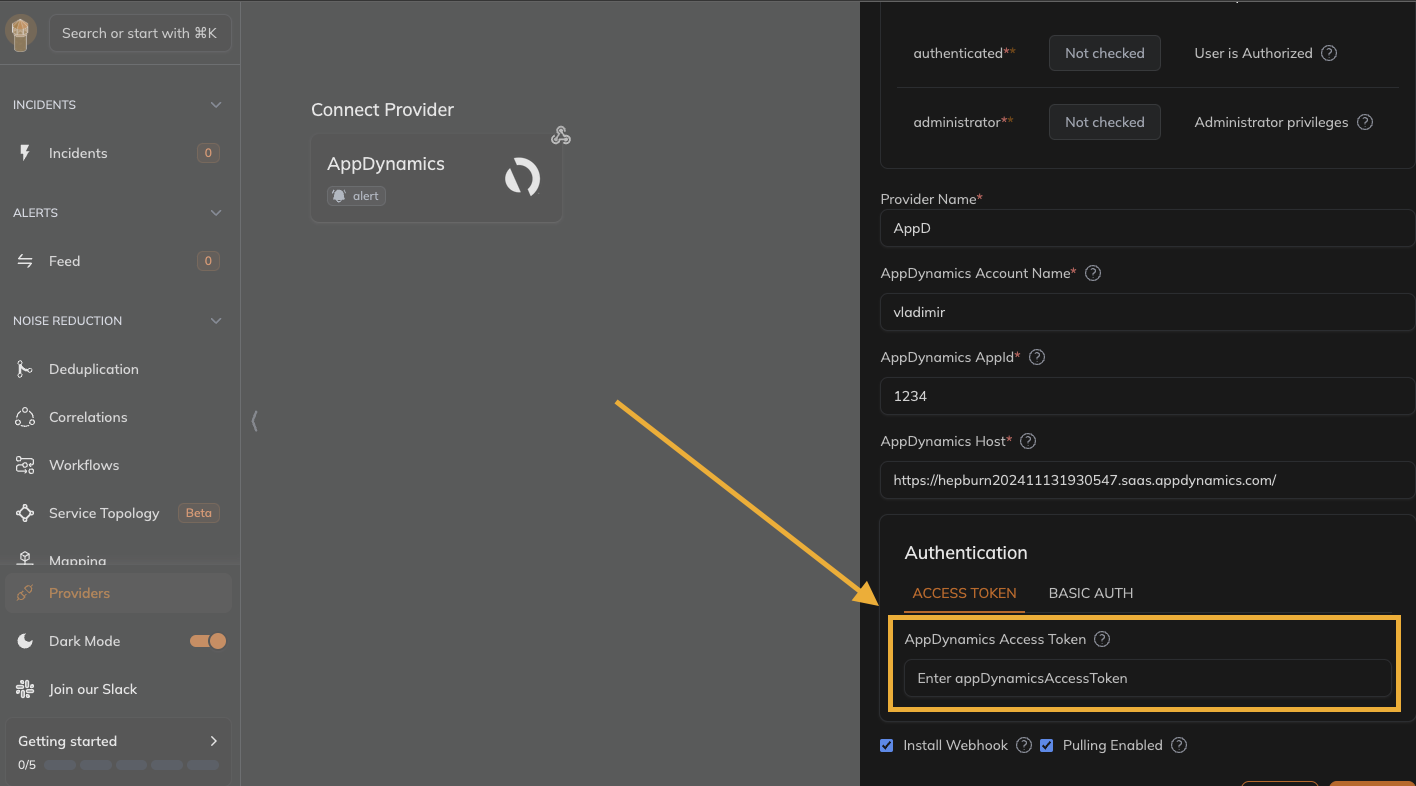1416x786 pixels.
Task: Click the Slack logo icon
Action: coord(25,689)
